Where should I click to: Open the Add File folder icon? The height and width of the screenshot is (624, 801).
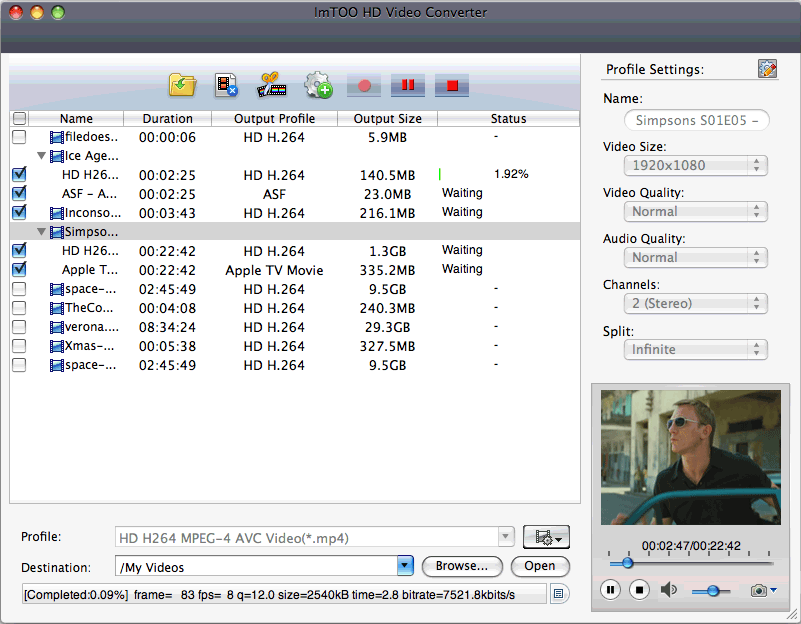pyautogui.click(x=182, y=85)
